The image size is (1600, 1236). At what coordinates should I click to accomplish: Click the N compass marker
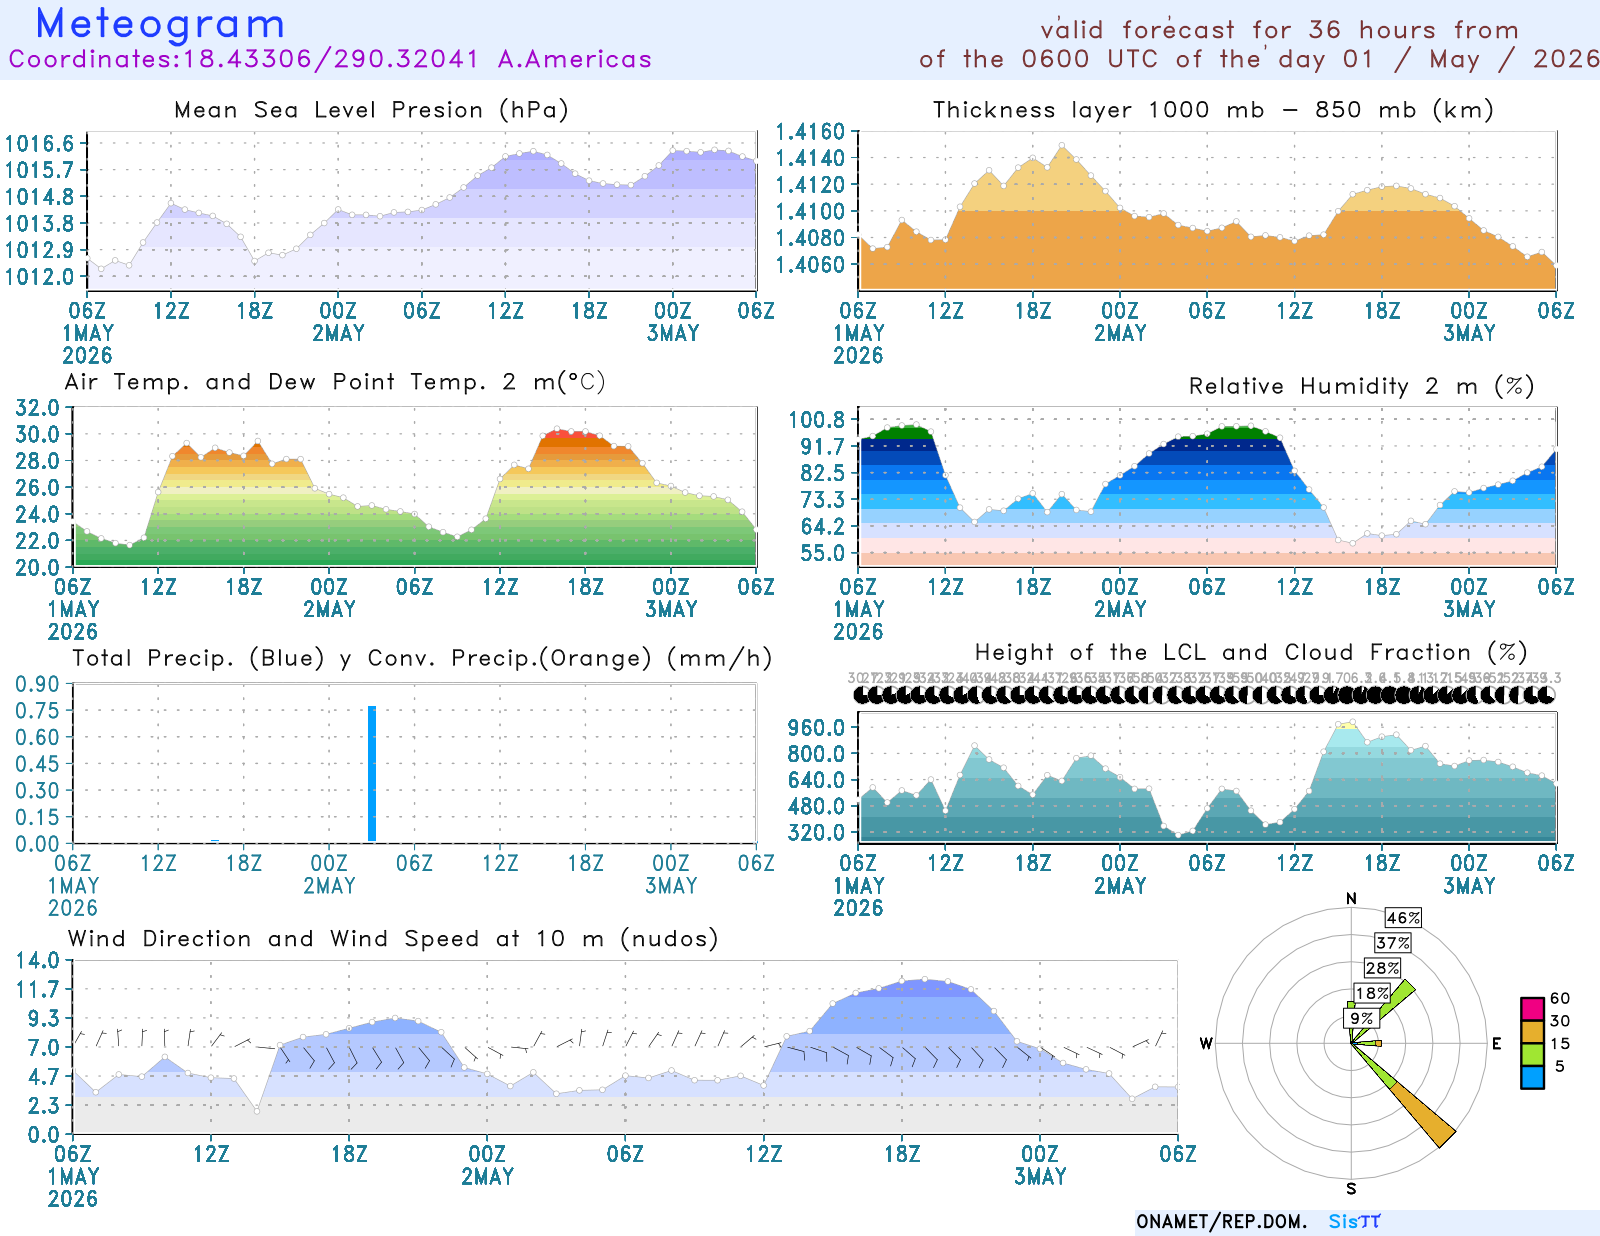[x=1352, y=898]
